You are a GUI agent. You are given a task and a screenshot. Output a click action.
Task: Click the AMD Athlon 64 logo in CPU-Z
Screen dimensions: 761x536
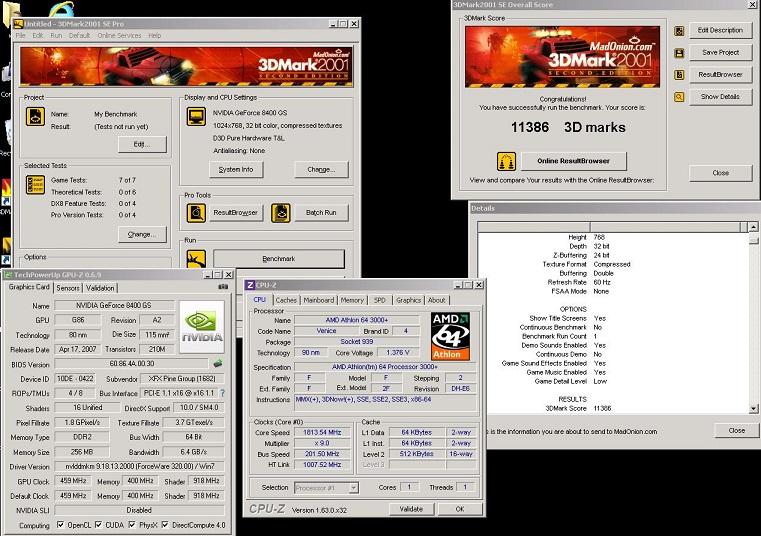pos(450,336)
